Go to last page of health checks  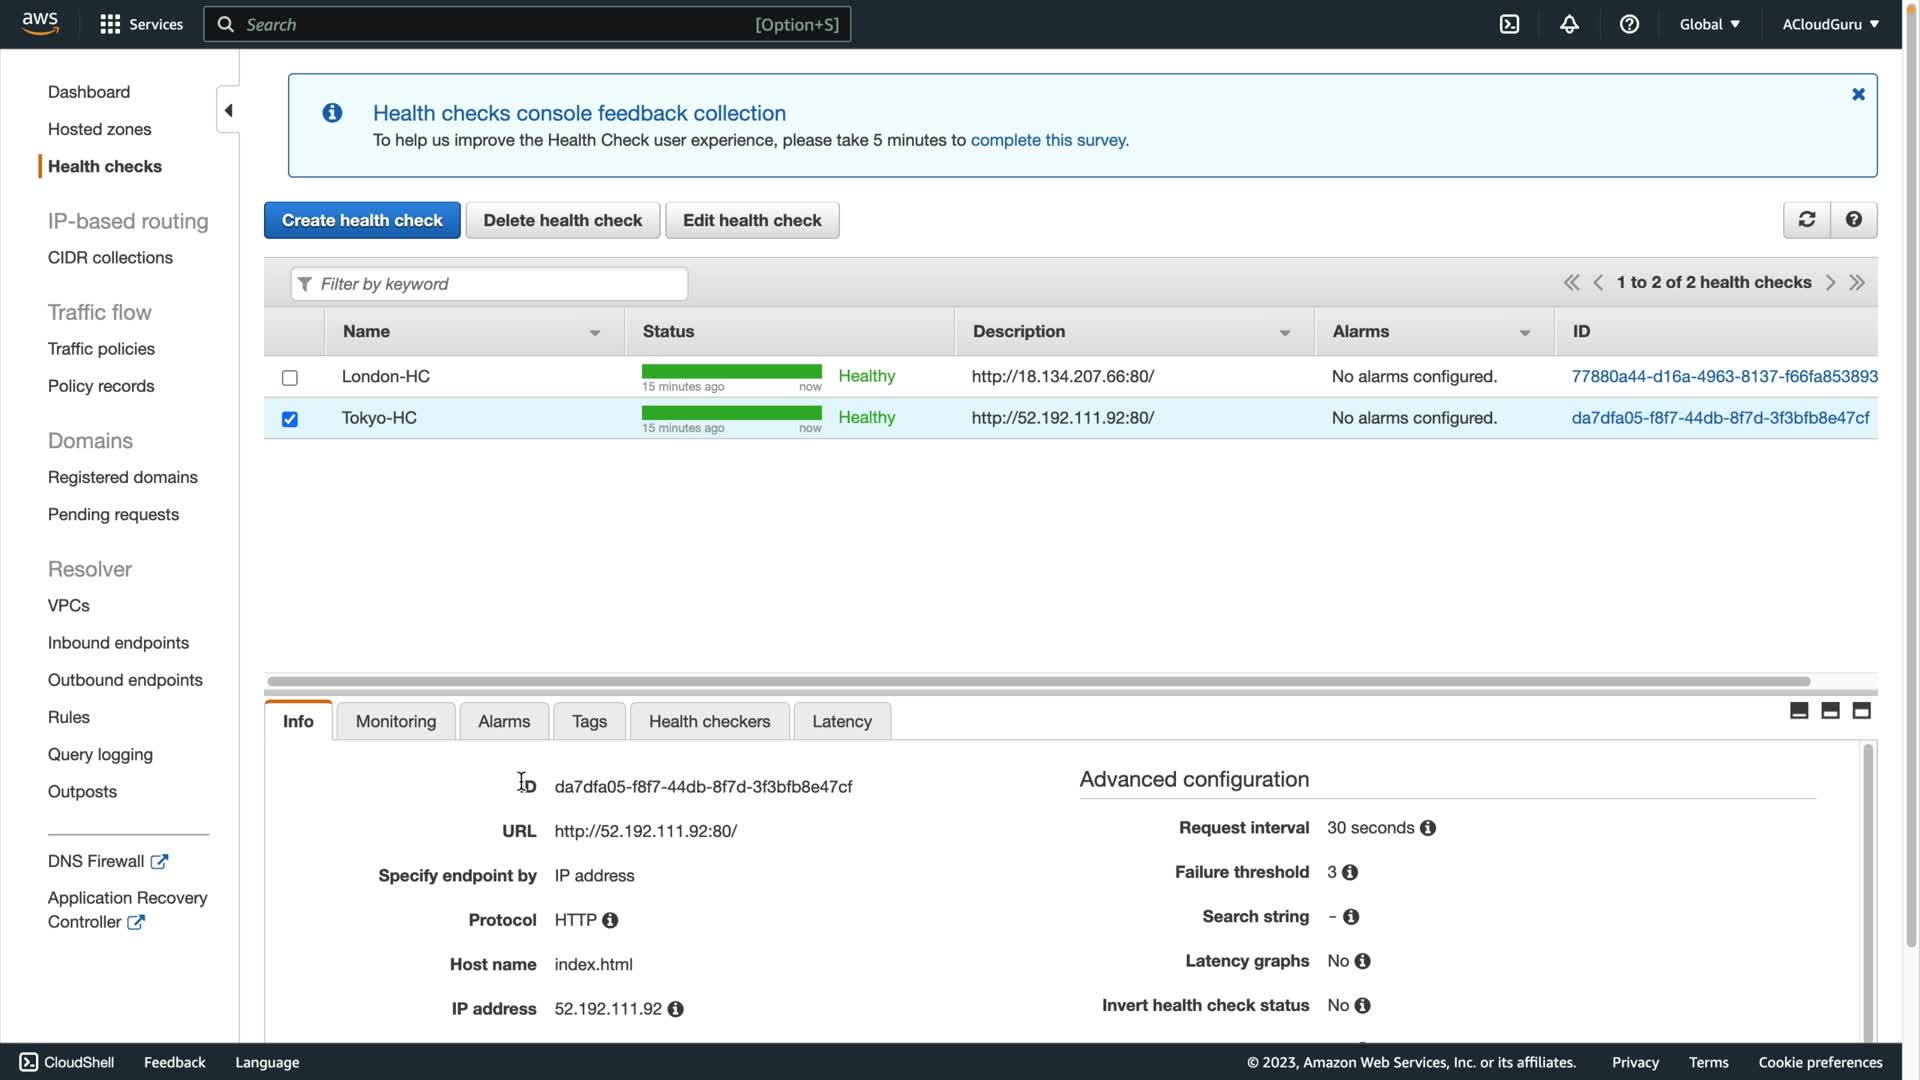(x=1857, y=283)
